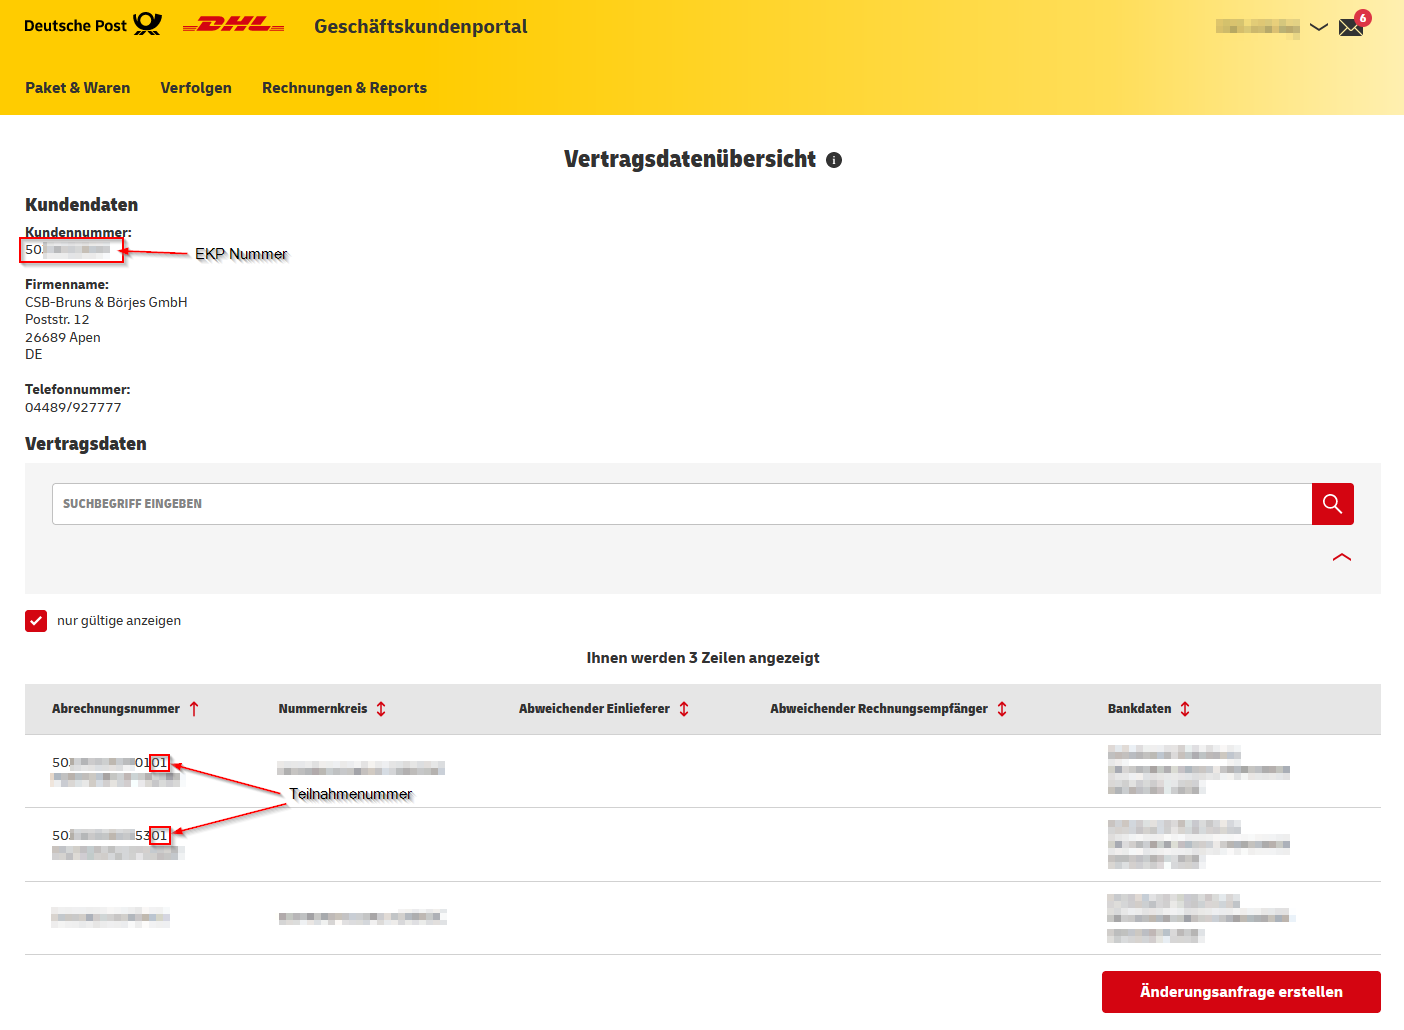Select the Abrechnungsnummer ending in 0101
The height and width of the screenshot is (1030, 1404).
(110, 763)
